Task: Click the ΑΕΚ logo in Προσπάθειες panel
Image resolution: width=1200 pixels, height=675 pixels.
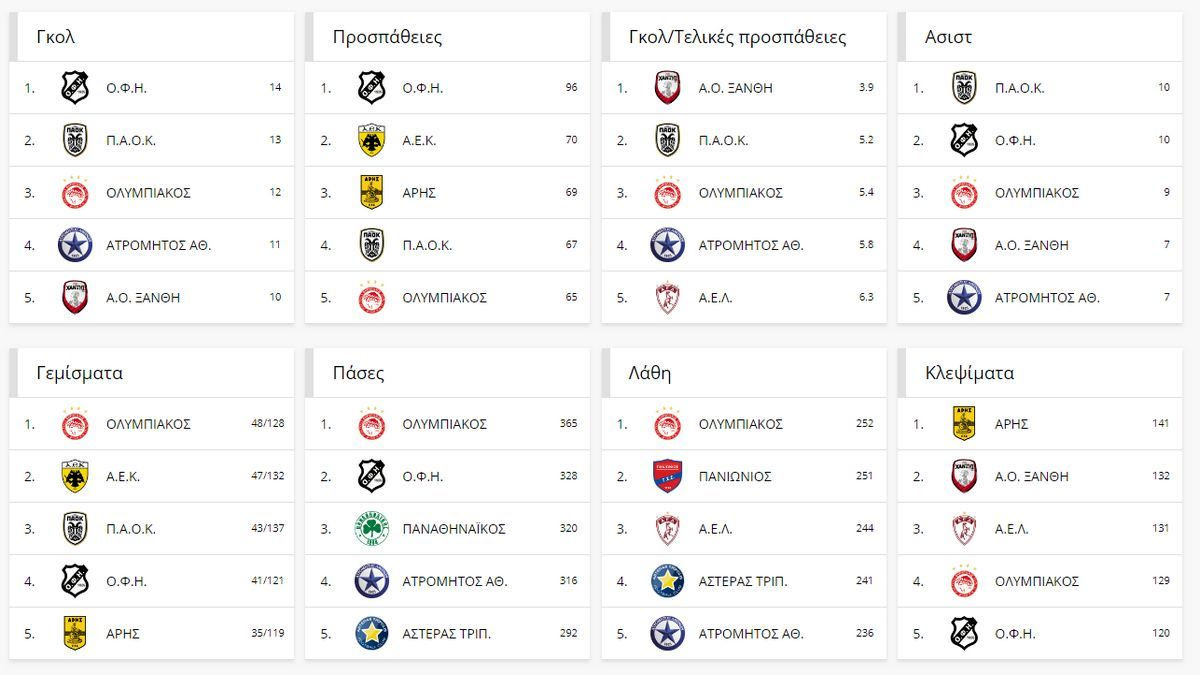Action: coord(371,140)
